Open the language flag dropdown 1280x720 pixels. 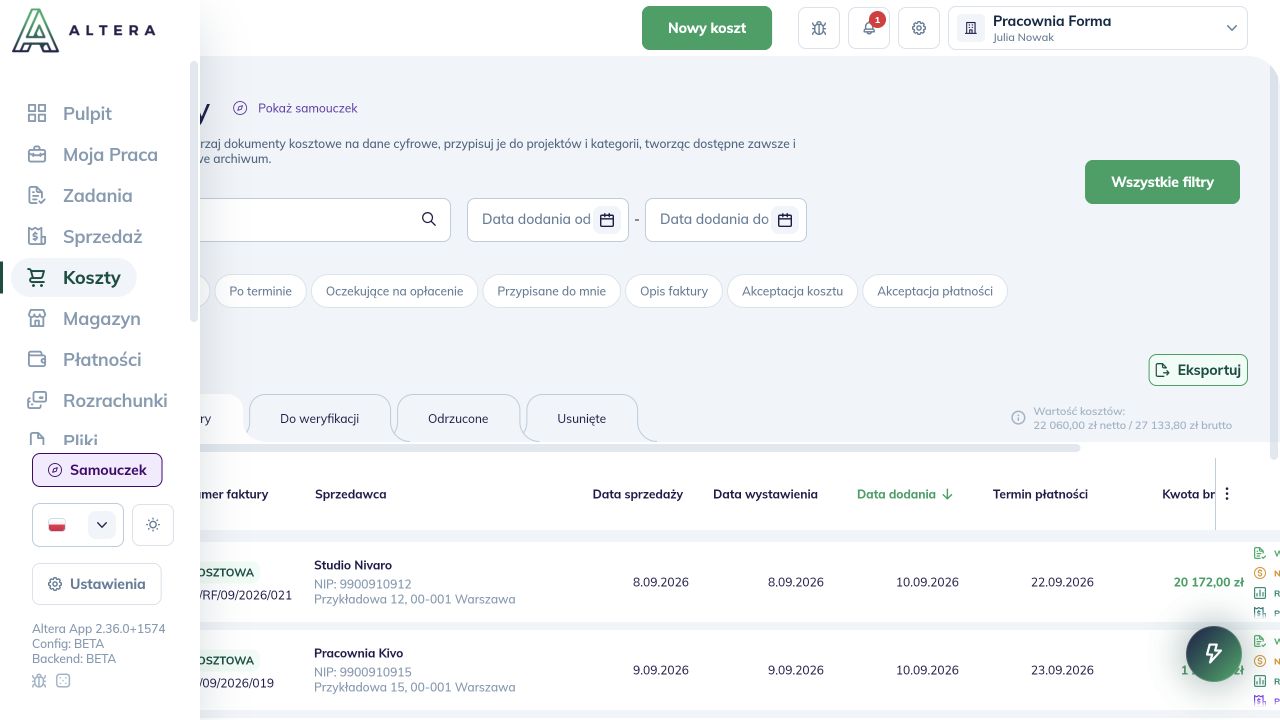tap(78, 525)
